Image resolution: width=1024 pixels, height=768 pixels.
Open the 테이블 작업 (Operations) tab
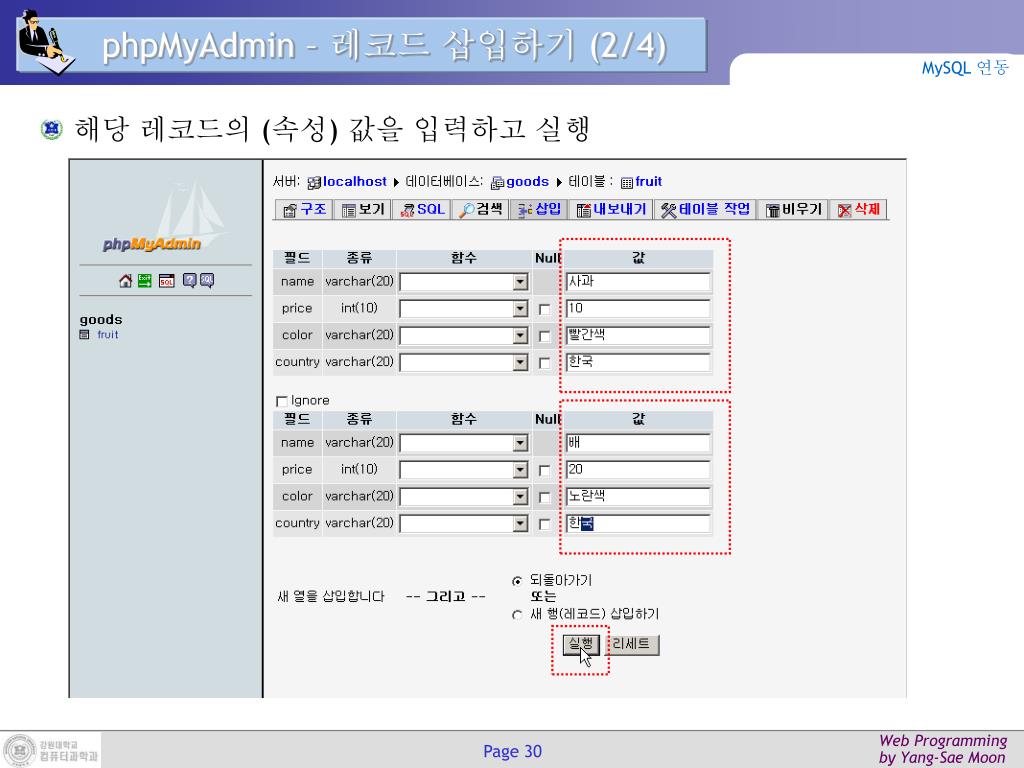point(705,210)
